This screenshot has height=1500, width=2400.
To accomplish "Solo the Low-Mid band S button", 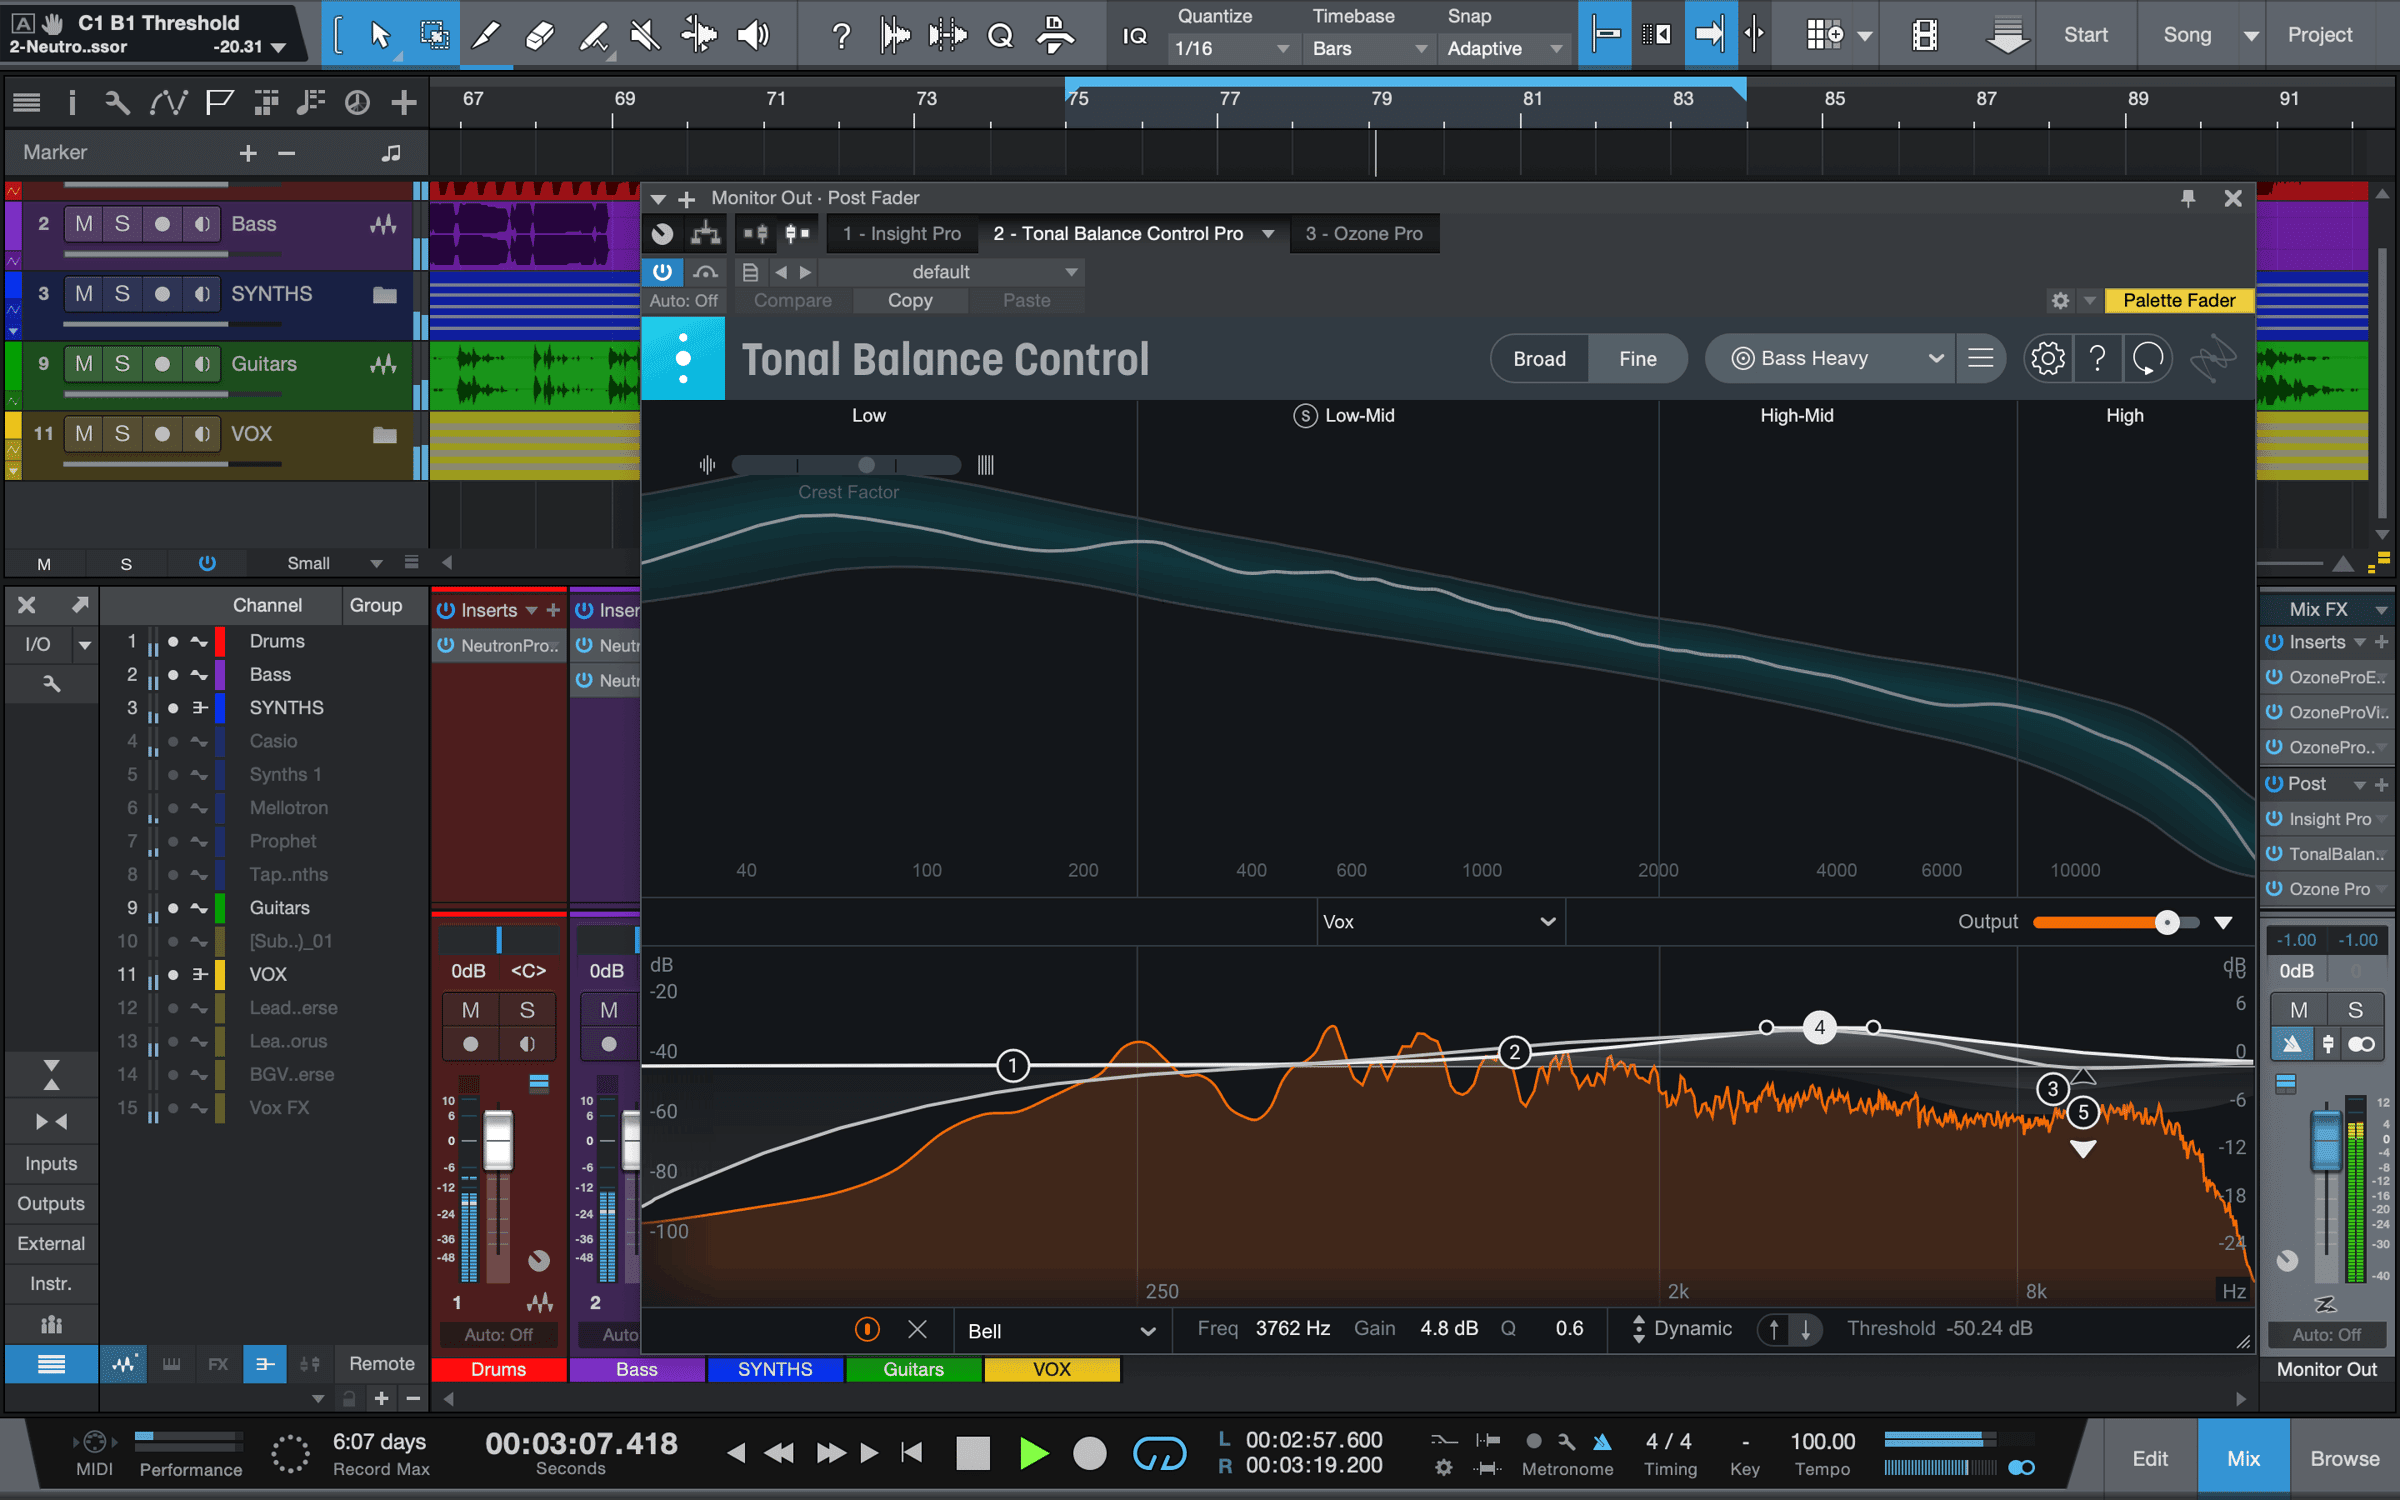I will point(1304,416).
